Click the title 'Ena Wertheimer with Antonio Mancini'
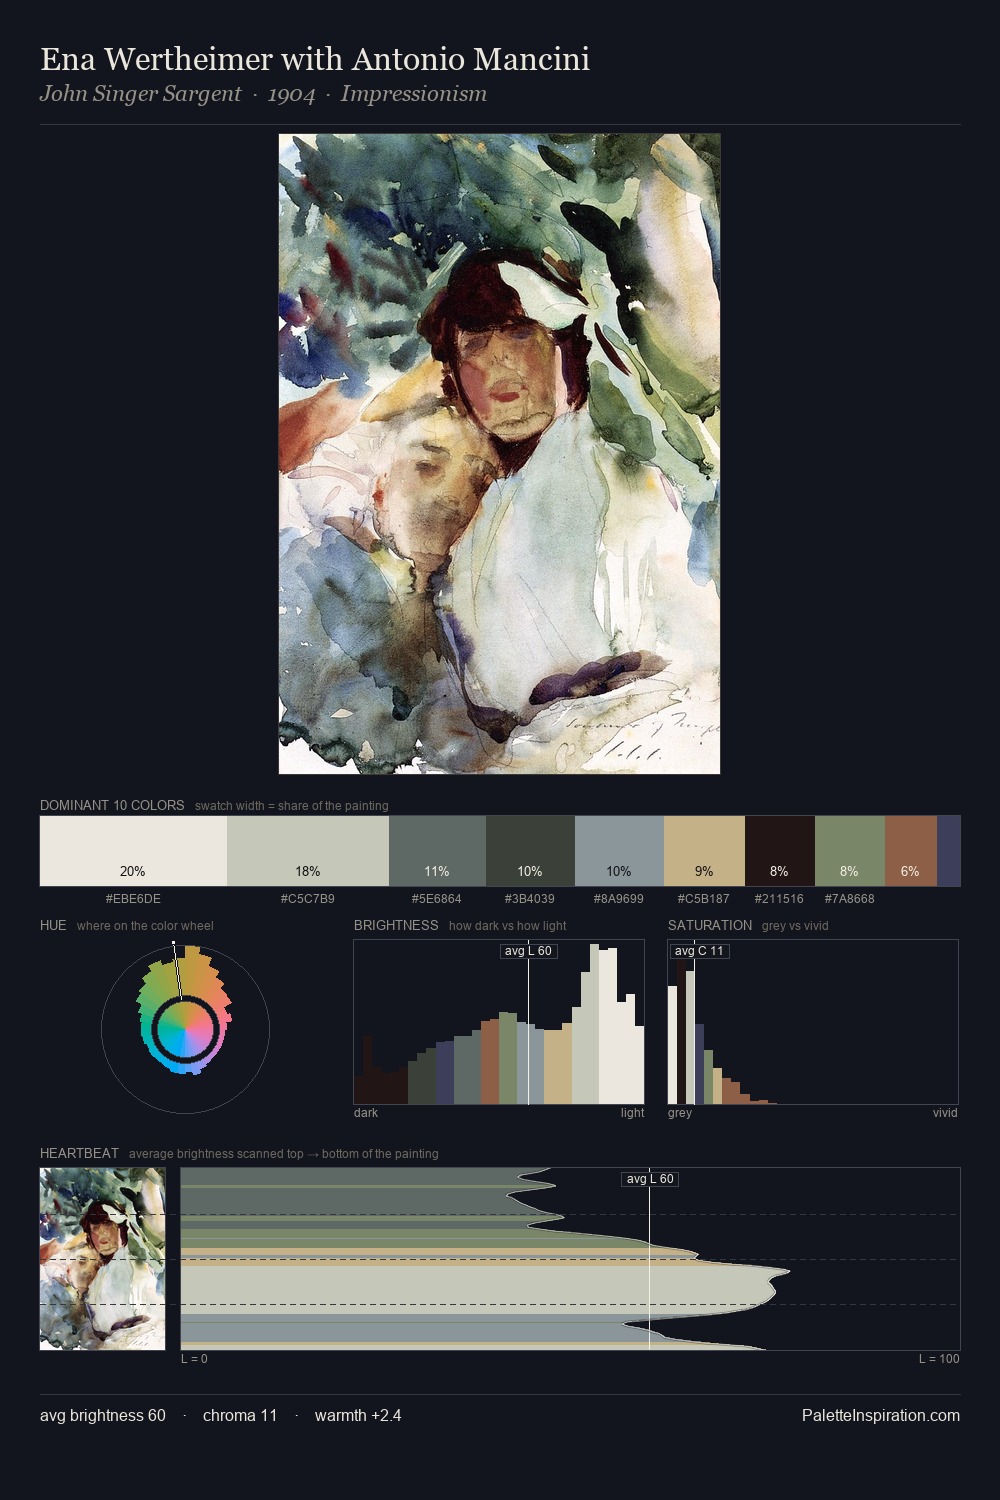Image resolution: width=1000 pixels, height=1500 pixels. tap(315, 59)
